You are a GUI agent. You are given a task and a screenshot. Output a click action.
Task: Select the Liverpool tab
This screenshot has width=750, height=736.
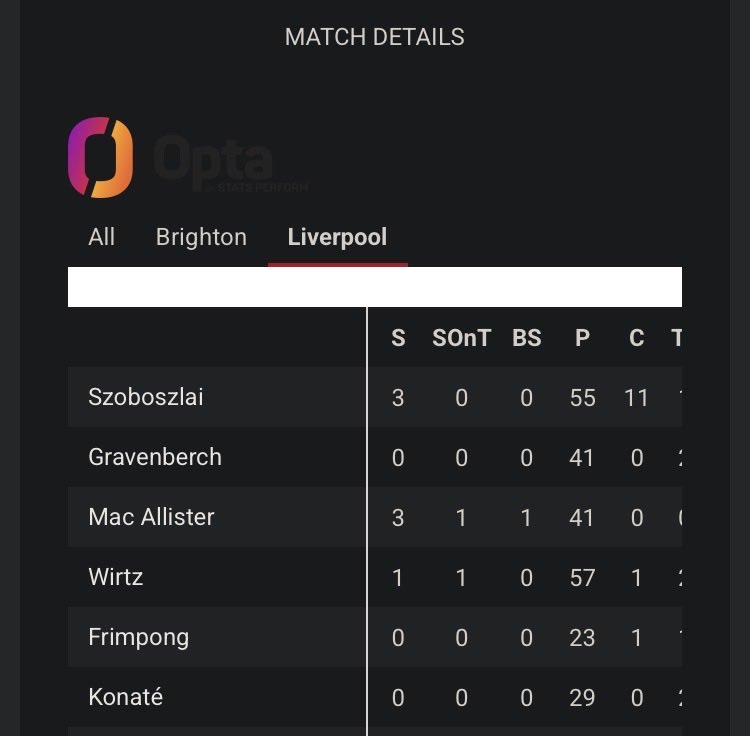pos(337,237)
